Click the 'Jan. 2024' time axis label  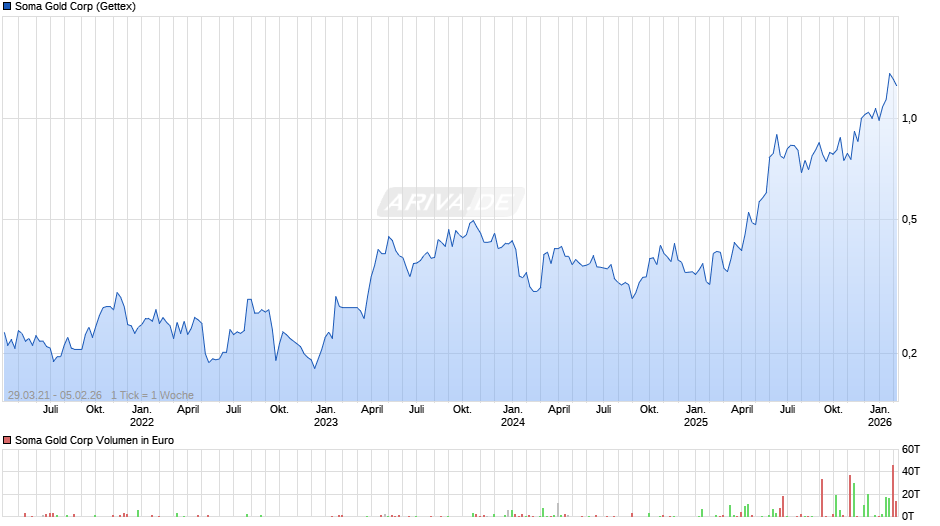click(x=513, y=416)
